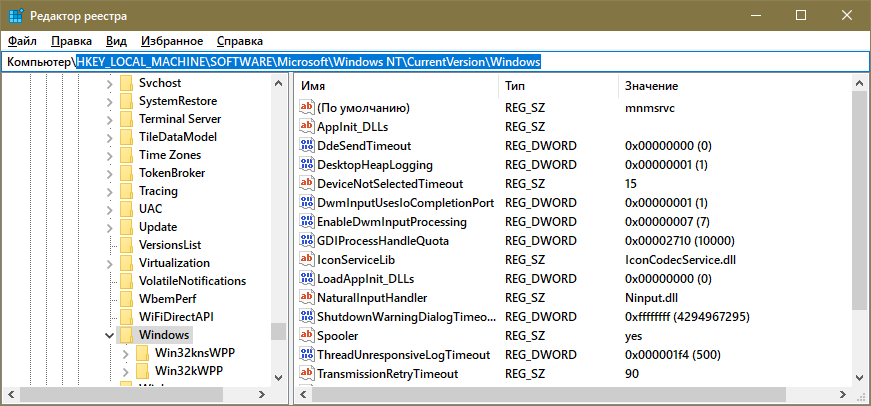Click the string icon next to AppInit_DLLs

pyautogui.click(x=307, y=127)
